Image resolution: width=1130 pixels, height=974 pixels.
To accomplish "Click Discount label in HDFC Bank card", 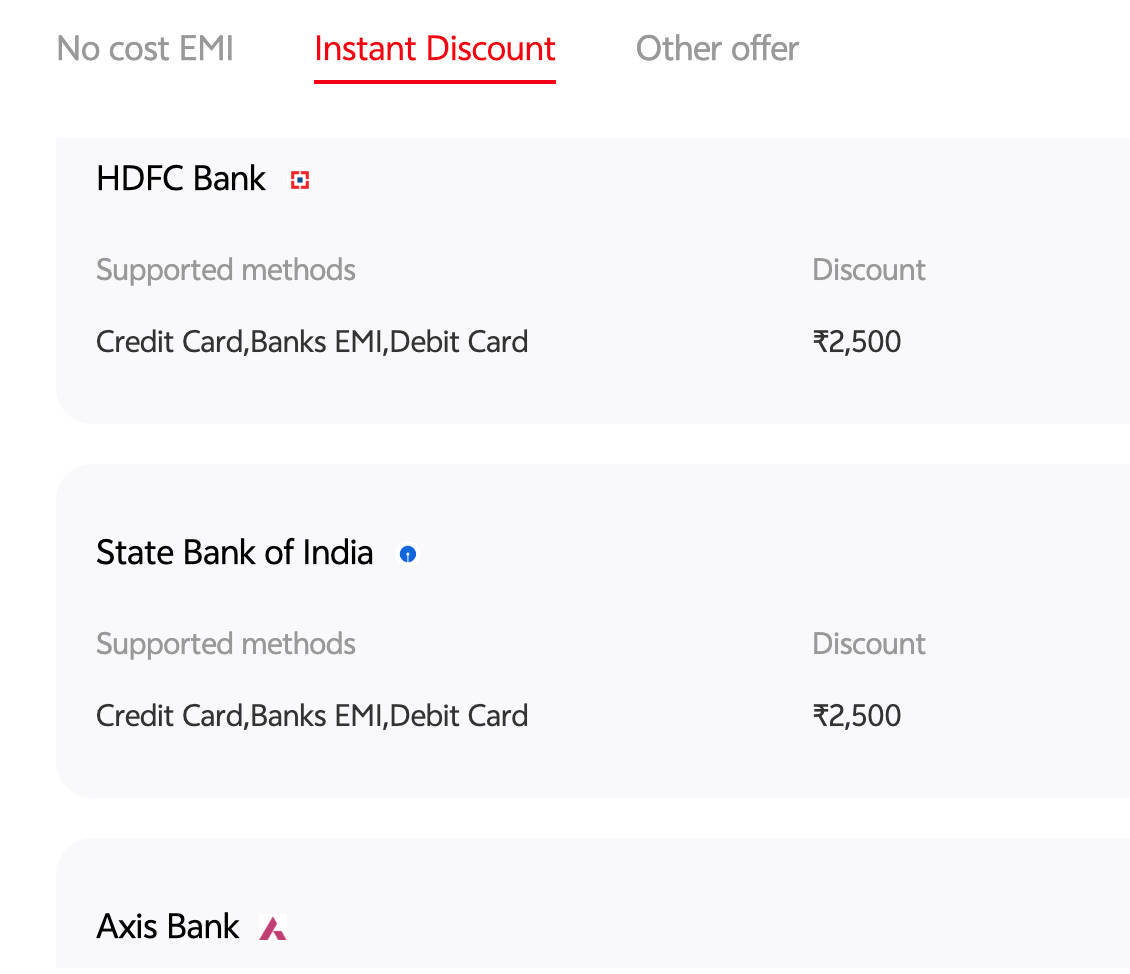I will click(x=868, y=269).
